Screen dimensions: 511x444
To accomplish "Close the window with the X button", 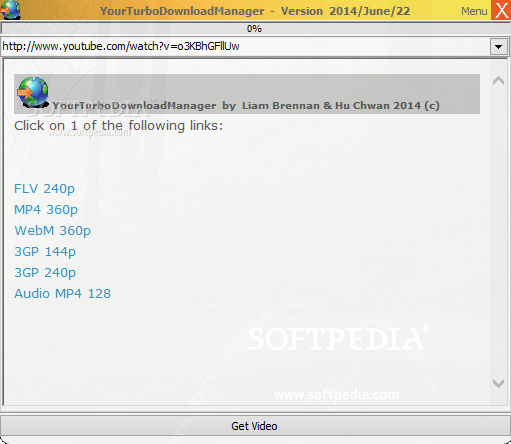I will pyautogui.click(x=501, y=10).
